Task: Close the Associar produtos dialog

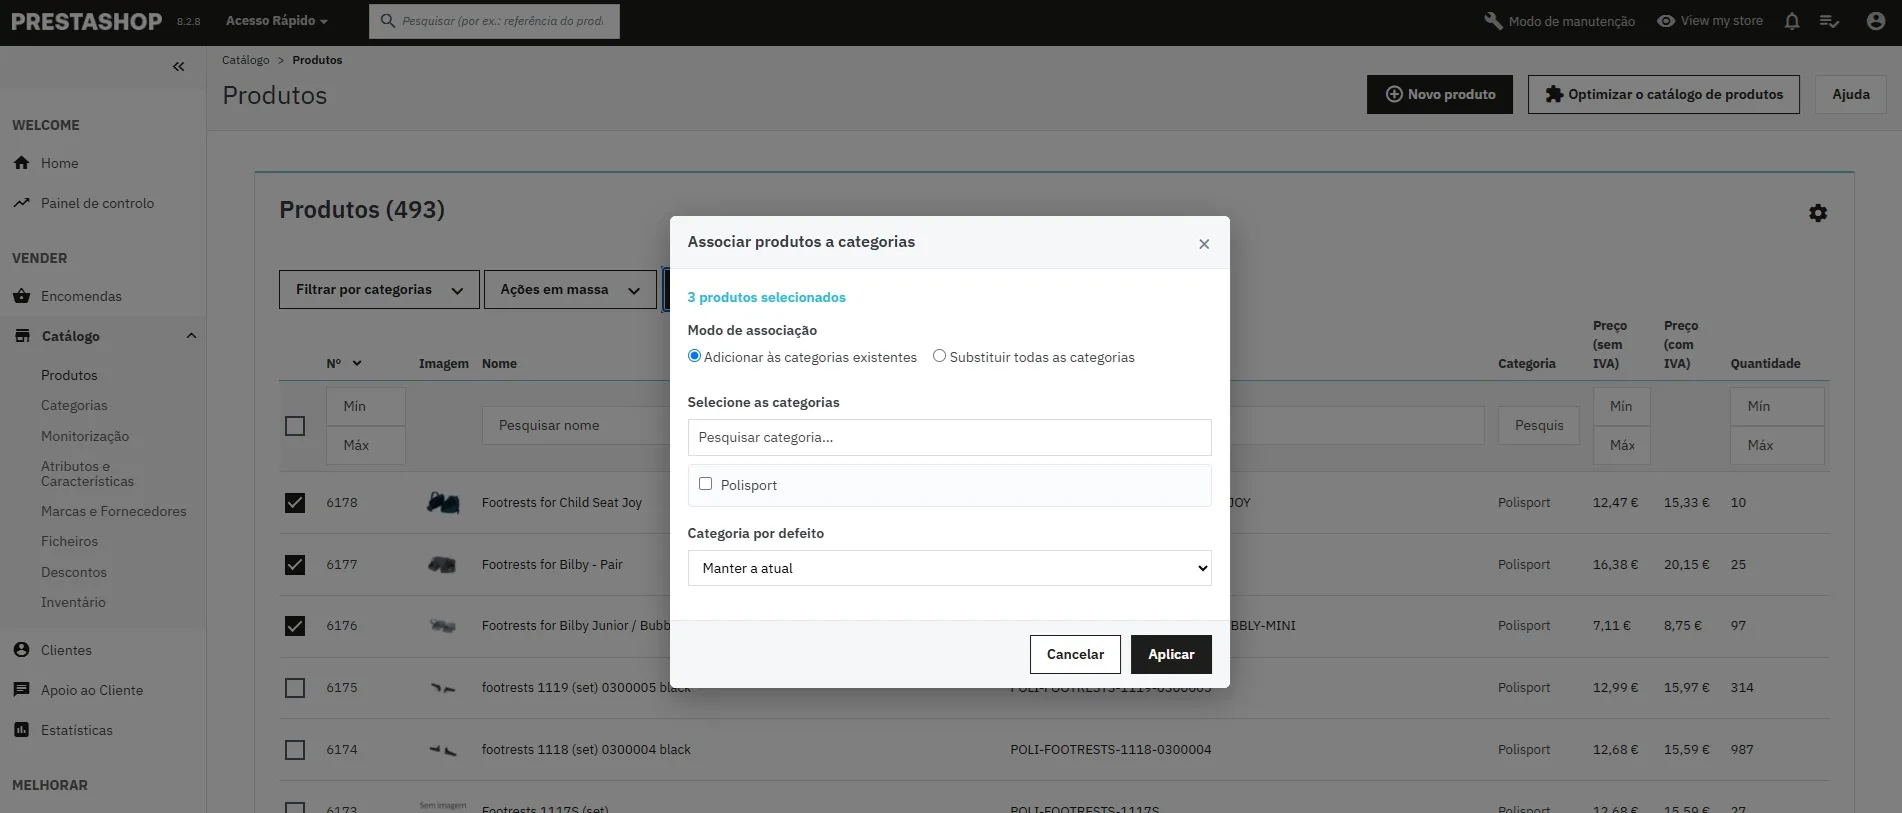Action: 1204,244
